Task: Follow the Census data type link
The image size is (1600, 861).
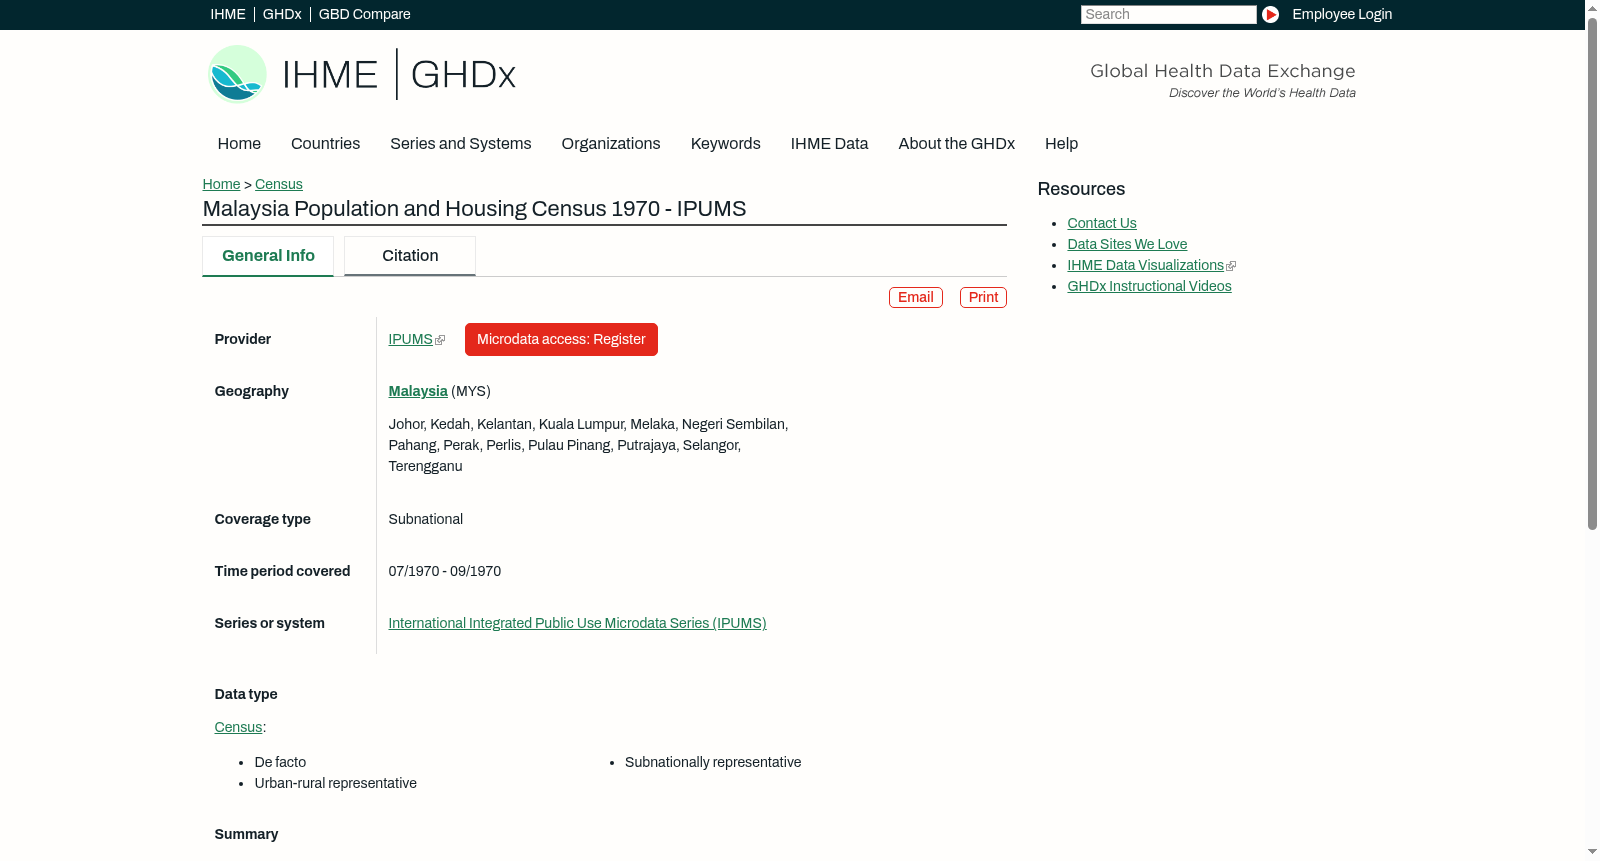Action: pos(238,728)
